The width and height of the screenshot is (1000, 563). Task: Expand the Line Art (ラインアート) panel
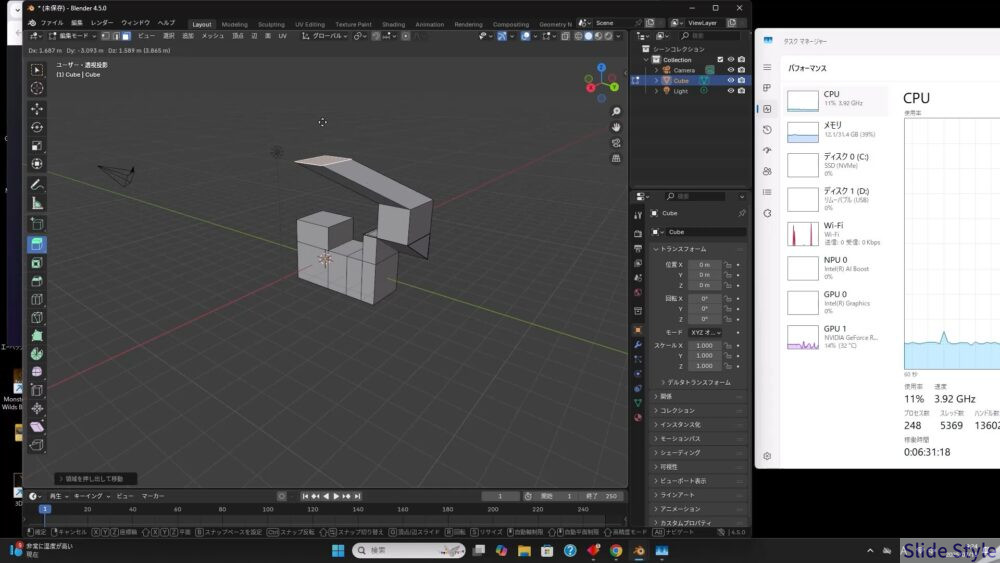coord(698,495)
